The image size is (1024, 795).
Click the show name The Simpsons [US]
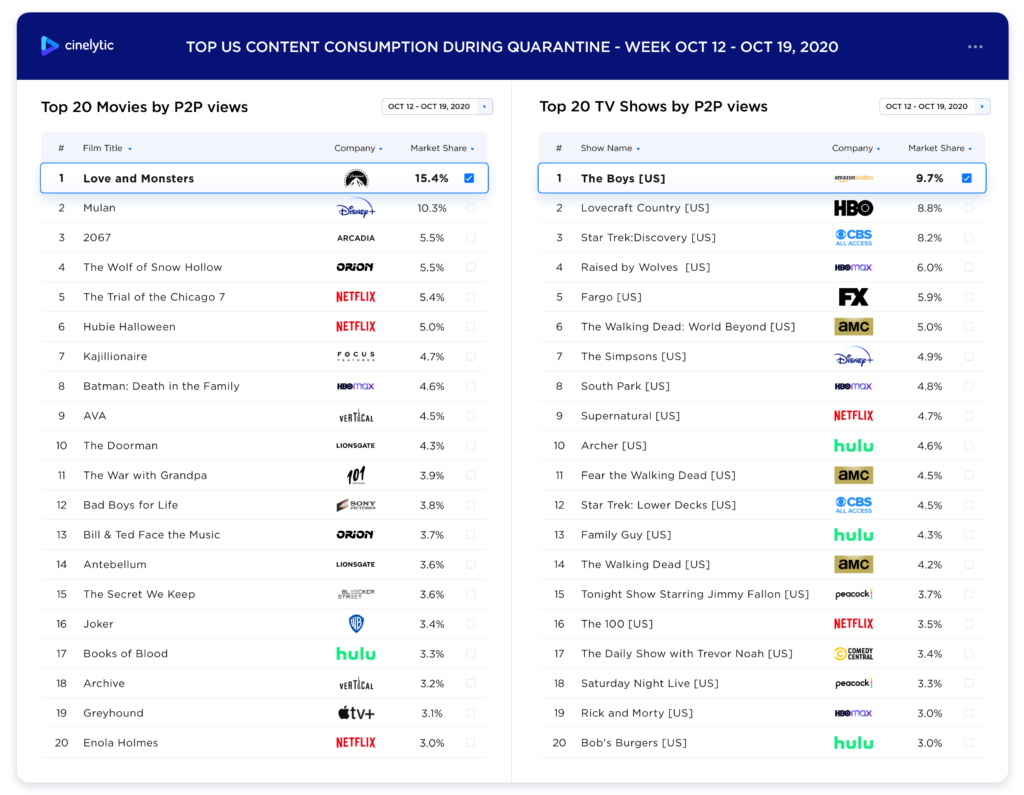[633, 356]
